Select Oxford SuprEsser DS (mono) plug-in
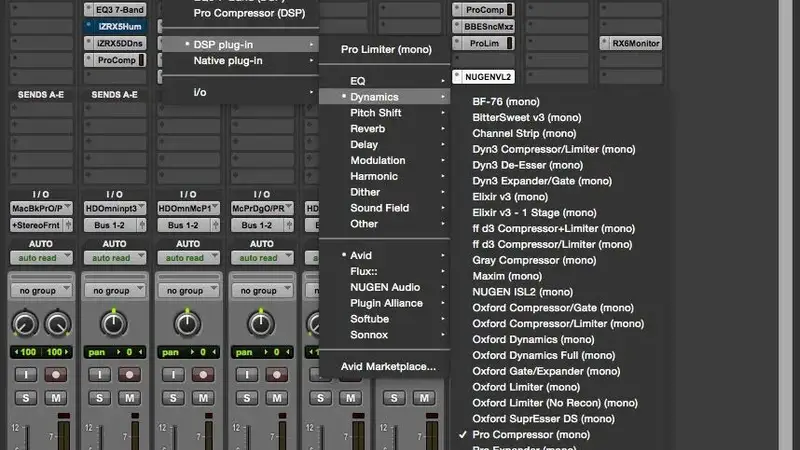The image size is (800, 450). pos(543,419)
